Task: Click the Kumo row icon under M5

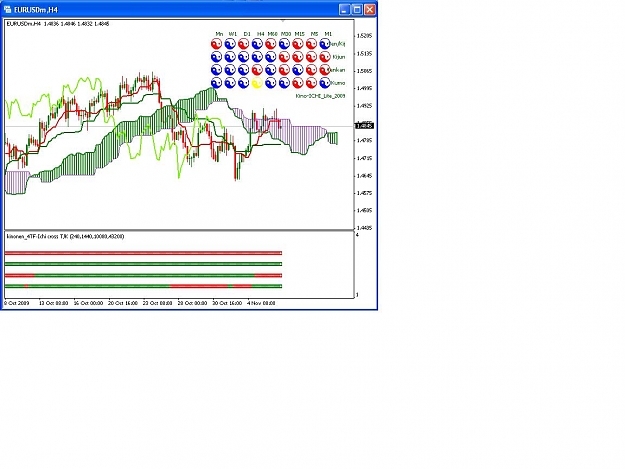Action: 311,83
